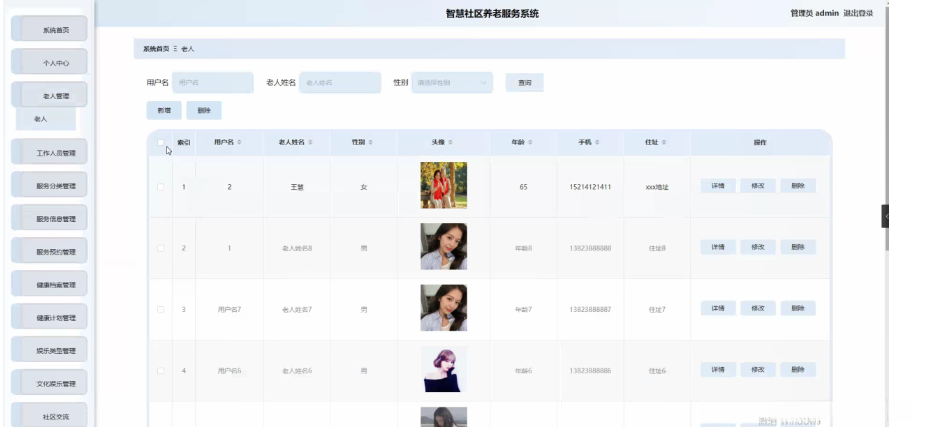Check the row checkbox for 老人姓名6
The image size is (926, 430).
click(x=161, y=371)
